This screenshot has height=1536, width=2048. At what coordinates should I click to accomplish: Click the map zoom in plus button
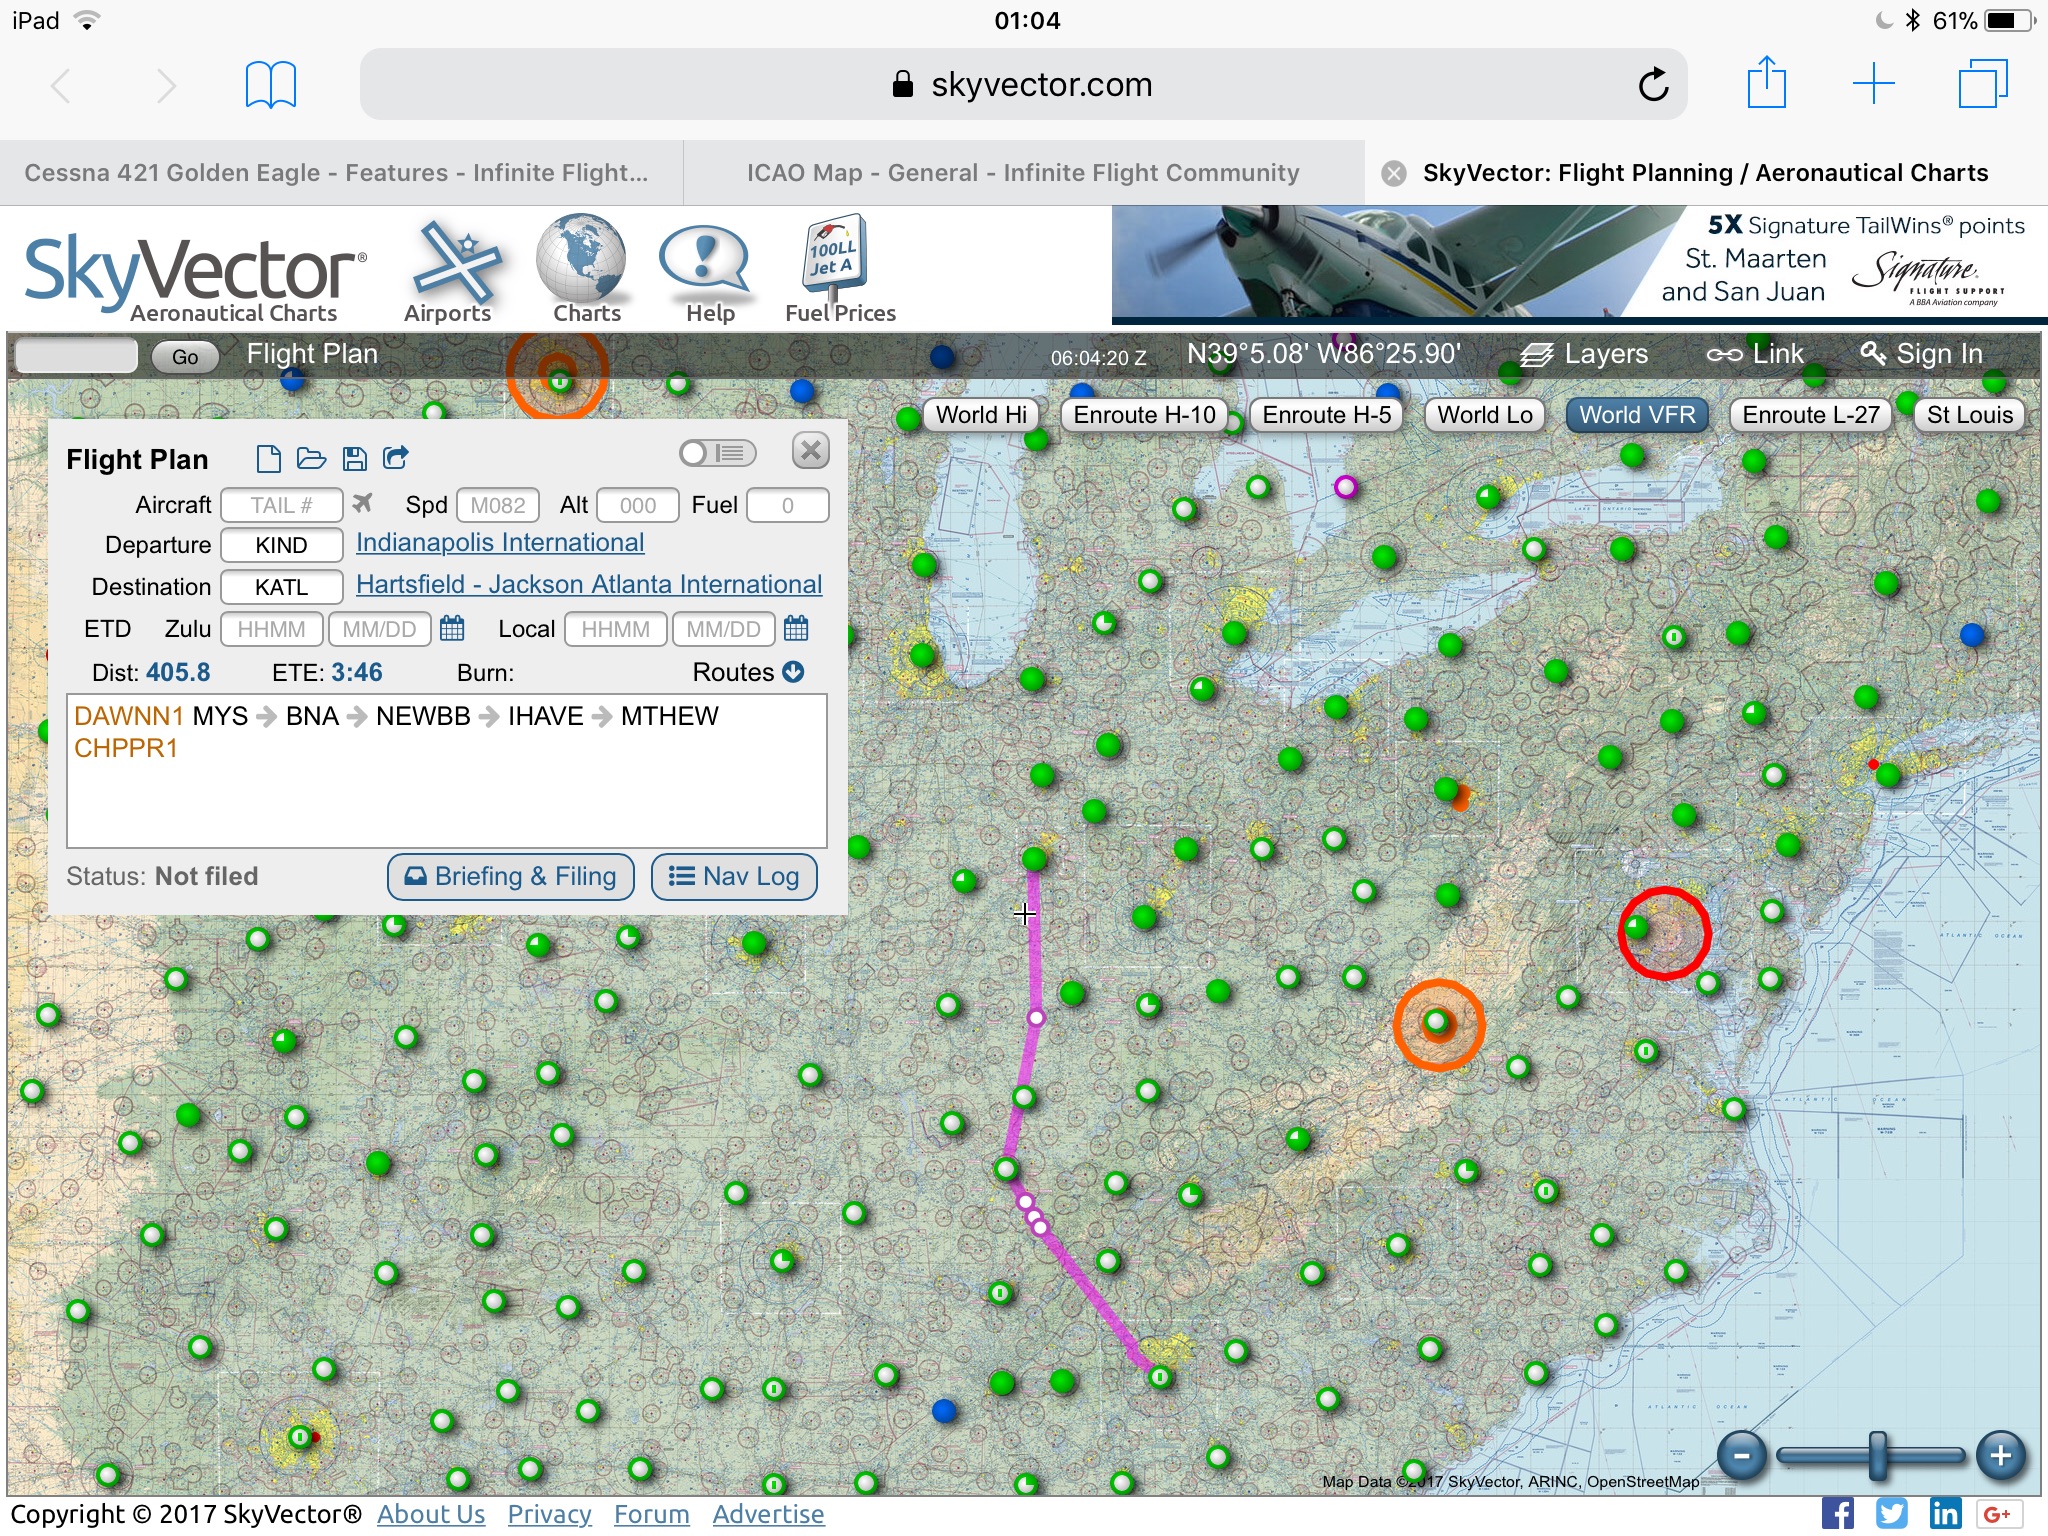pos(2000,1455)
